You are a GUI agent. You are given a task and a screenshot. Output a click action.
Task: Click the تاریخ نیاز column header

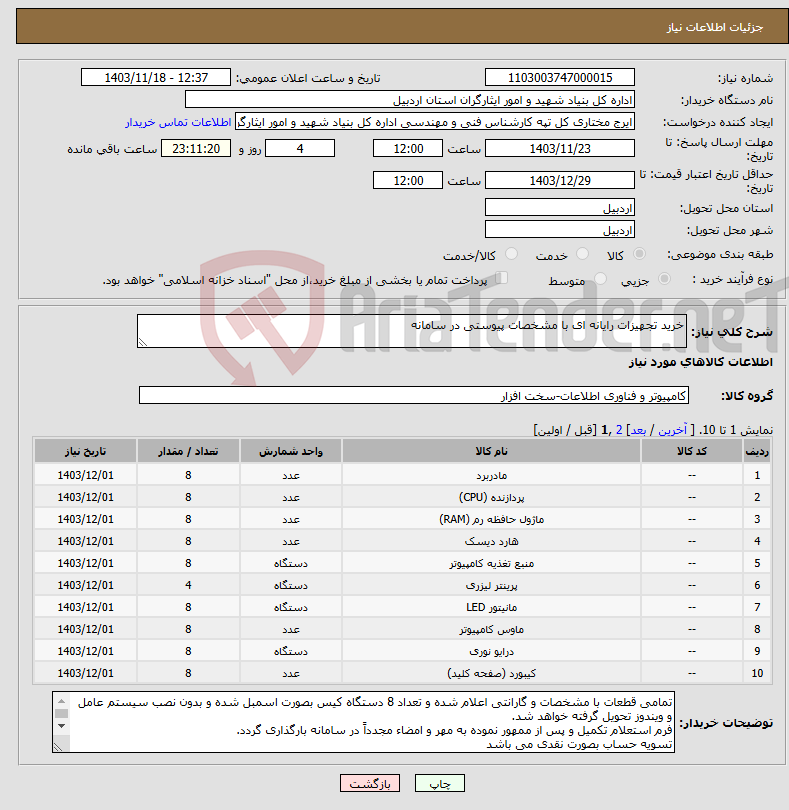(x=85, y=451)
